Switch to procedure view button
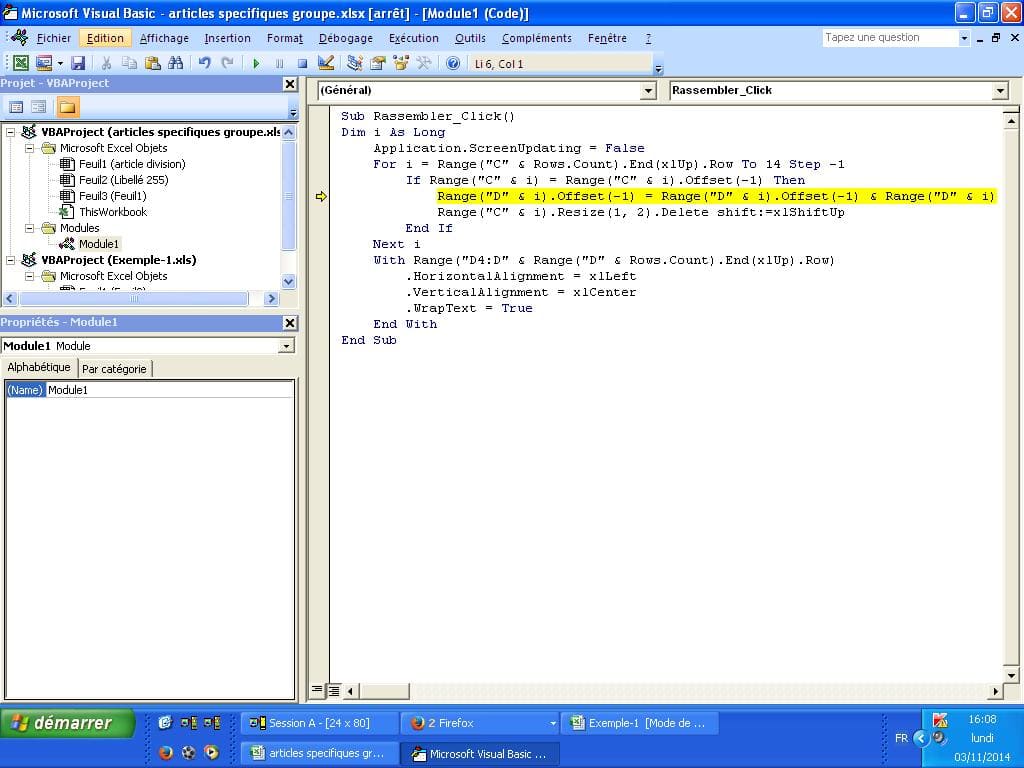Viewport: 1024px width, 768px height. (317, 690)
